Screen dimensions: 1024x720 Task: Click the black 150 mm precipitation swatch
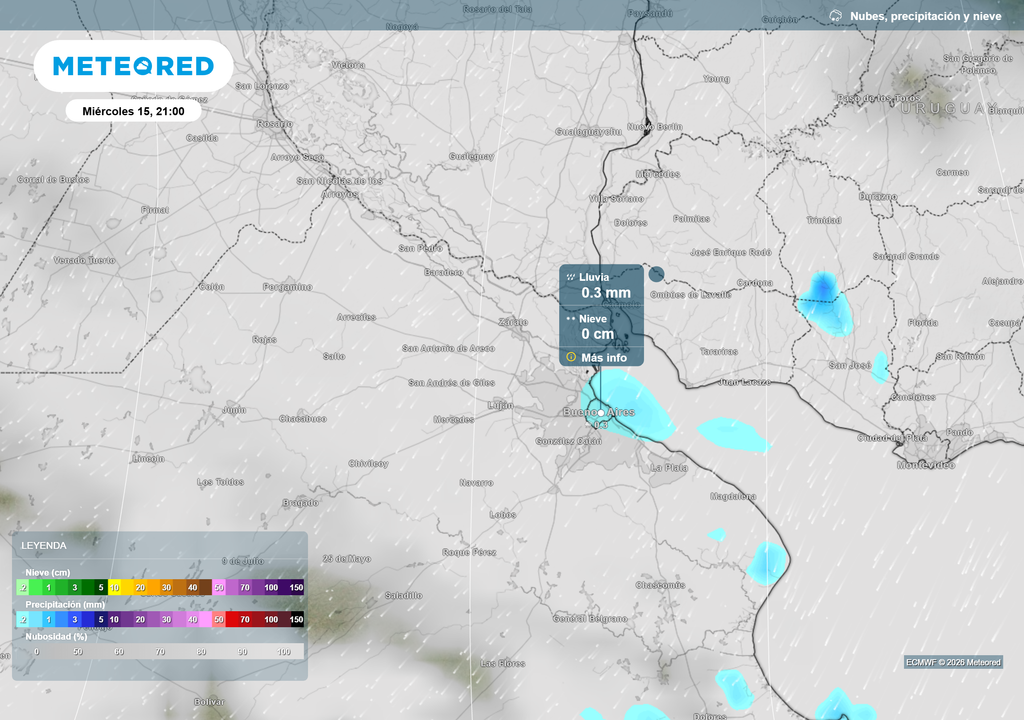coord(296,619)
